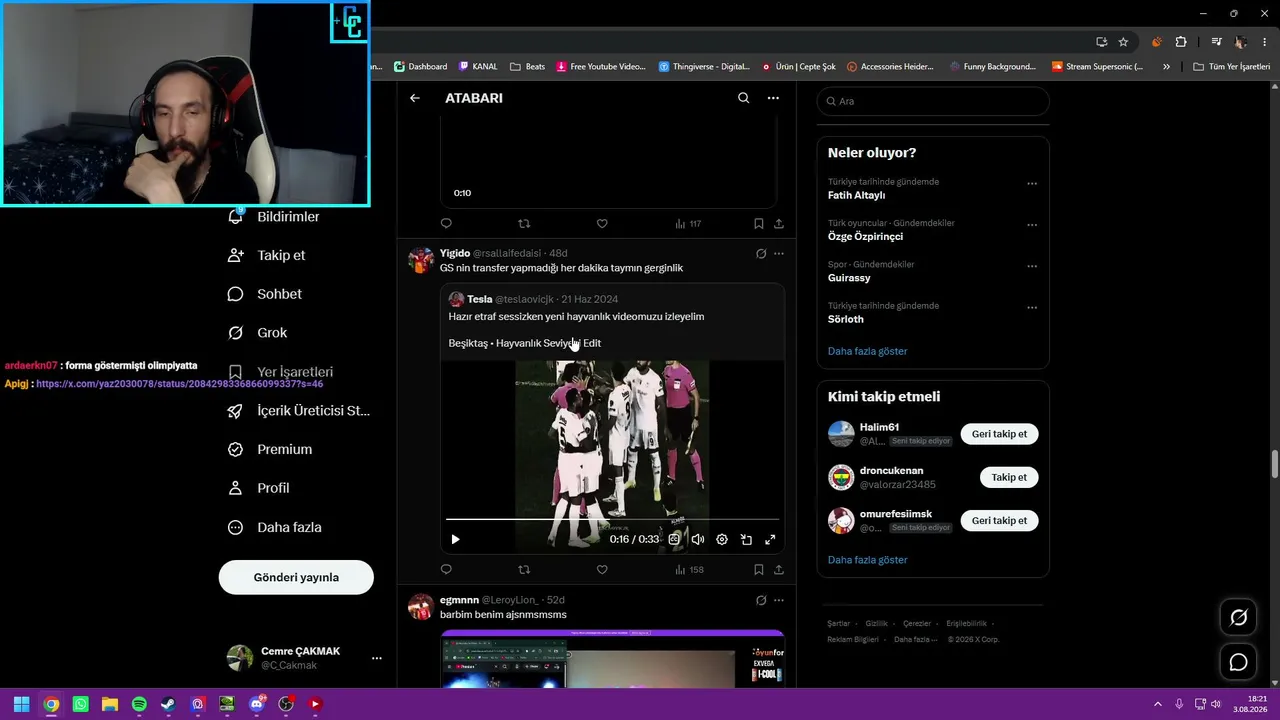The width and height of the screenshot is (1280, 720).
Task: Open more options on Yigido's post
Action: (779, 254)
